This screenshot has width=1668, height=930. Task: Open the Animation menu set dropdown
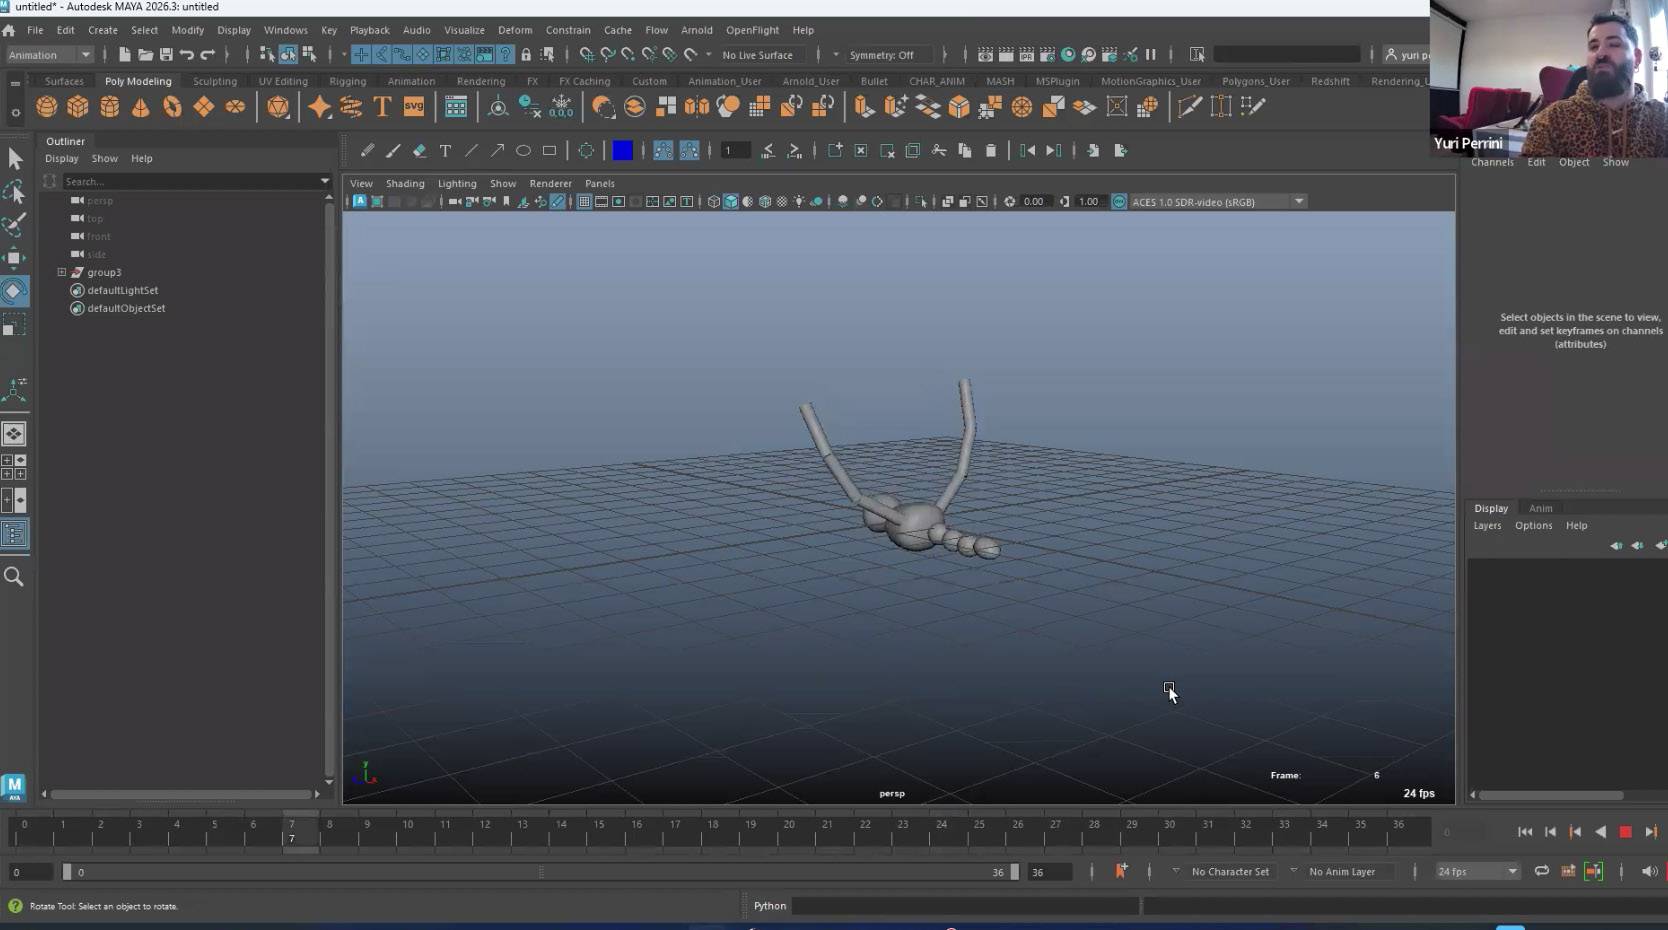click(49, 55)
